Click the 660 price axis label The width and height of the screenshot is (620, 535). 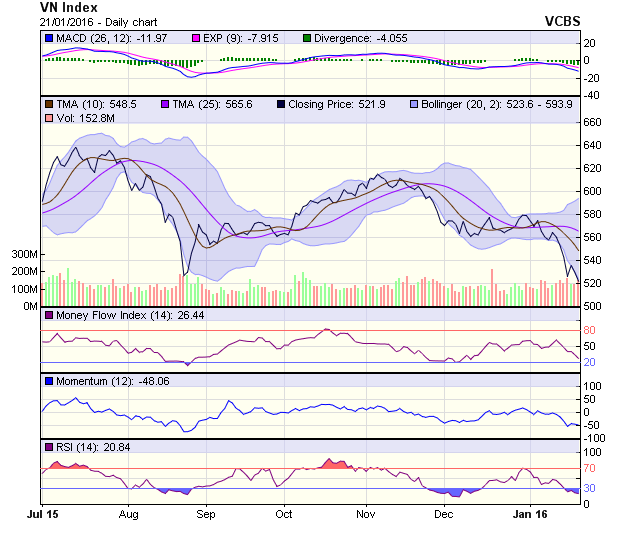[593, 123]
